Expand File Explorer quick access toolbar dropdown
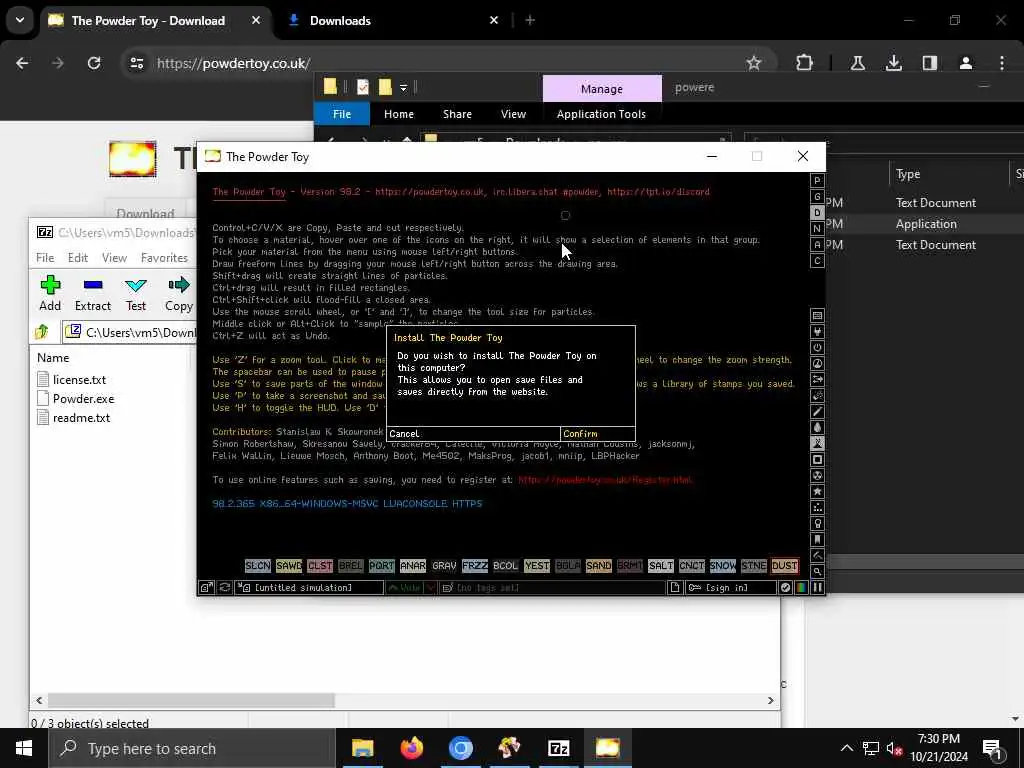 pos(404,88)
